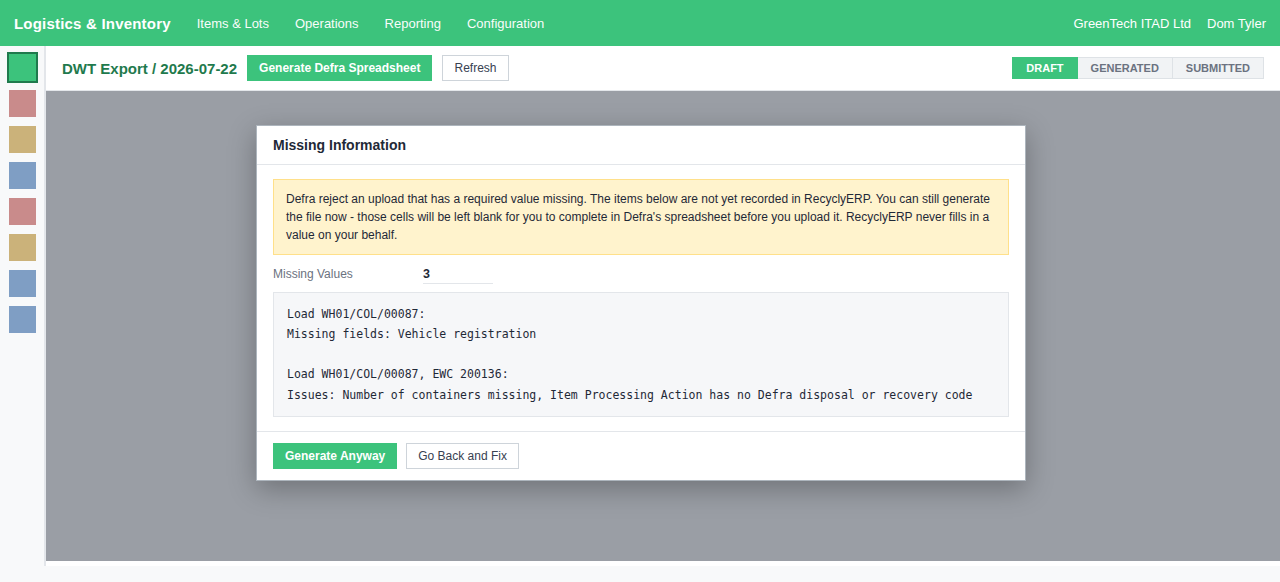Click the bottom-most blue sidebar icon
Viewport: 1280px width, 582px height.
click(x=22, y=319)
